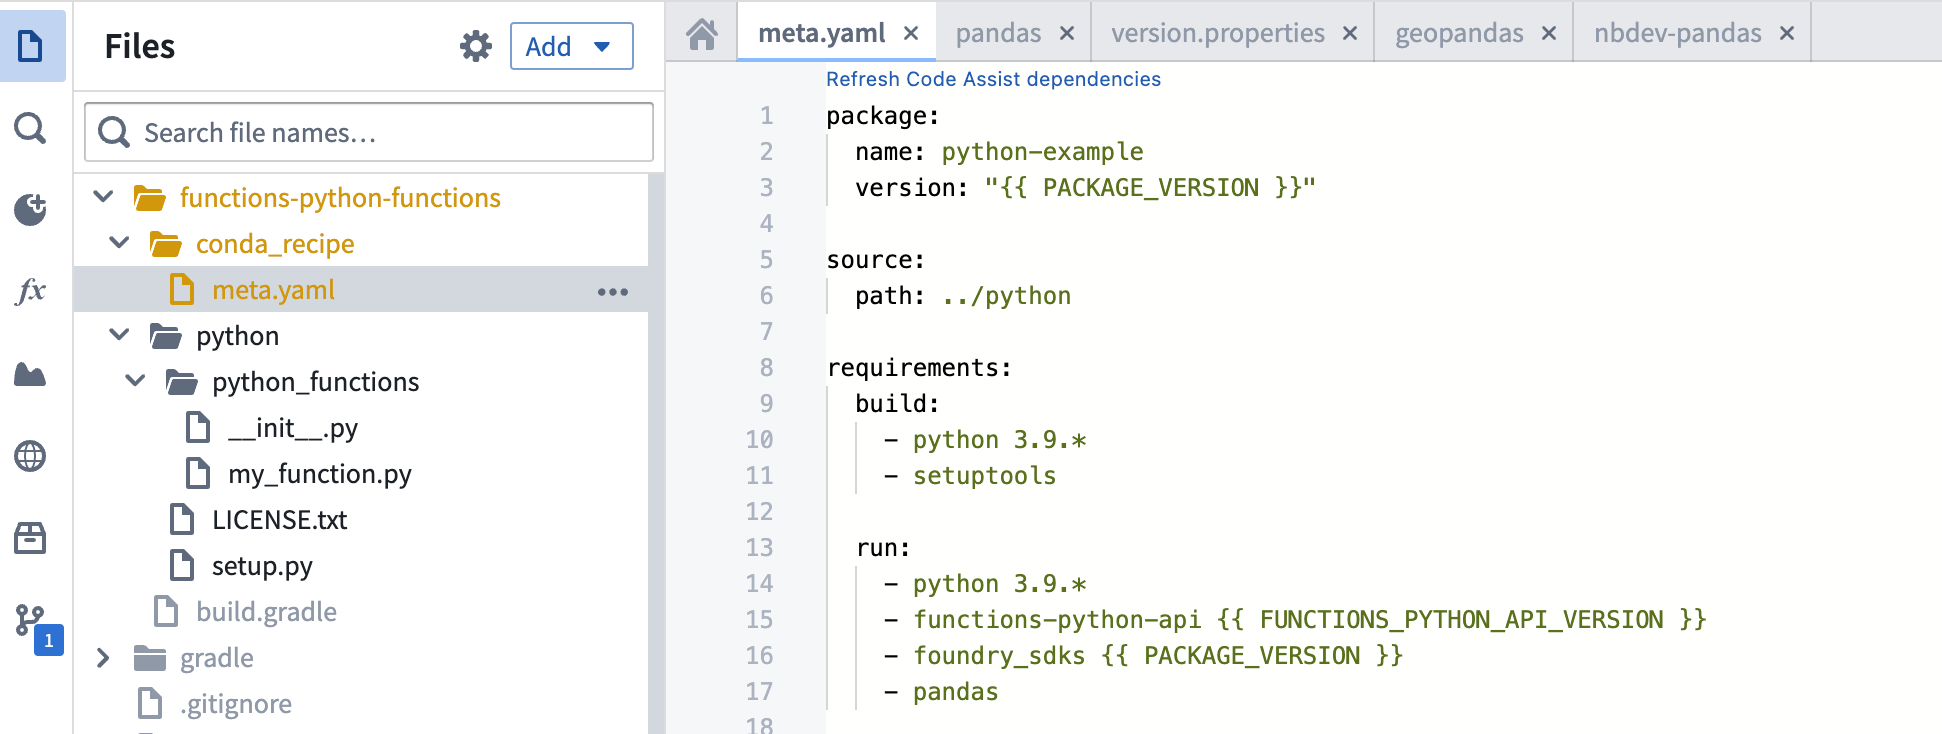Open the globe sidebar icon

point(31,456)
